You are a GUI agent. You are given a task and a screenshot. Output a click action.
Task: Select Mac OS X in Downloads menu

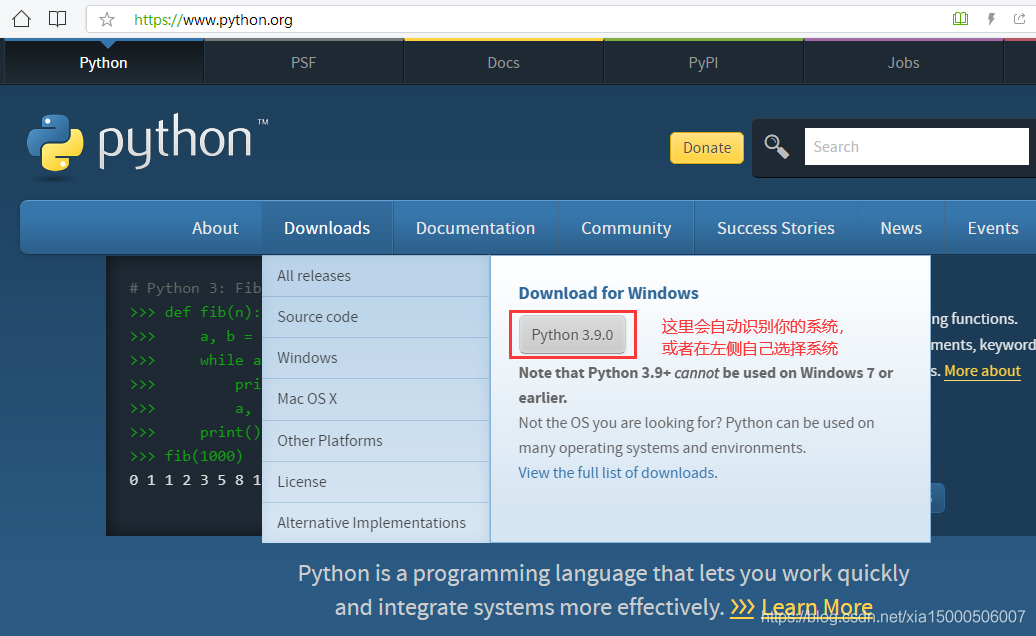307,399
